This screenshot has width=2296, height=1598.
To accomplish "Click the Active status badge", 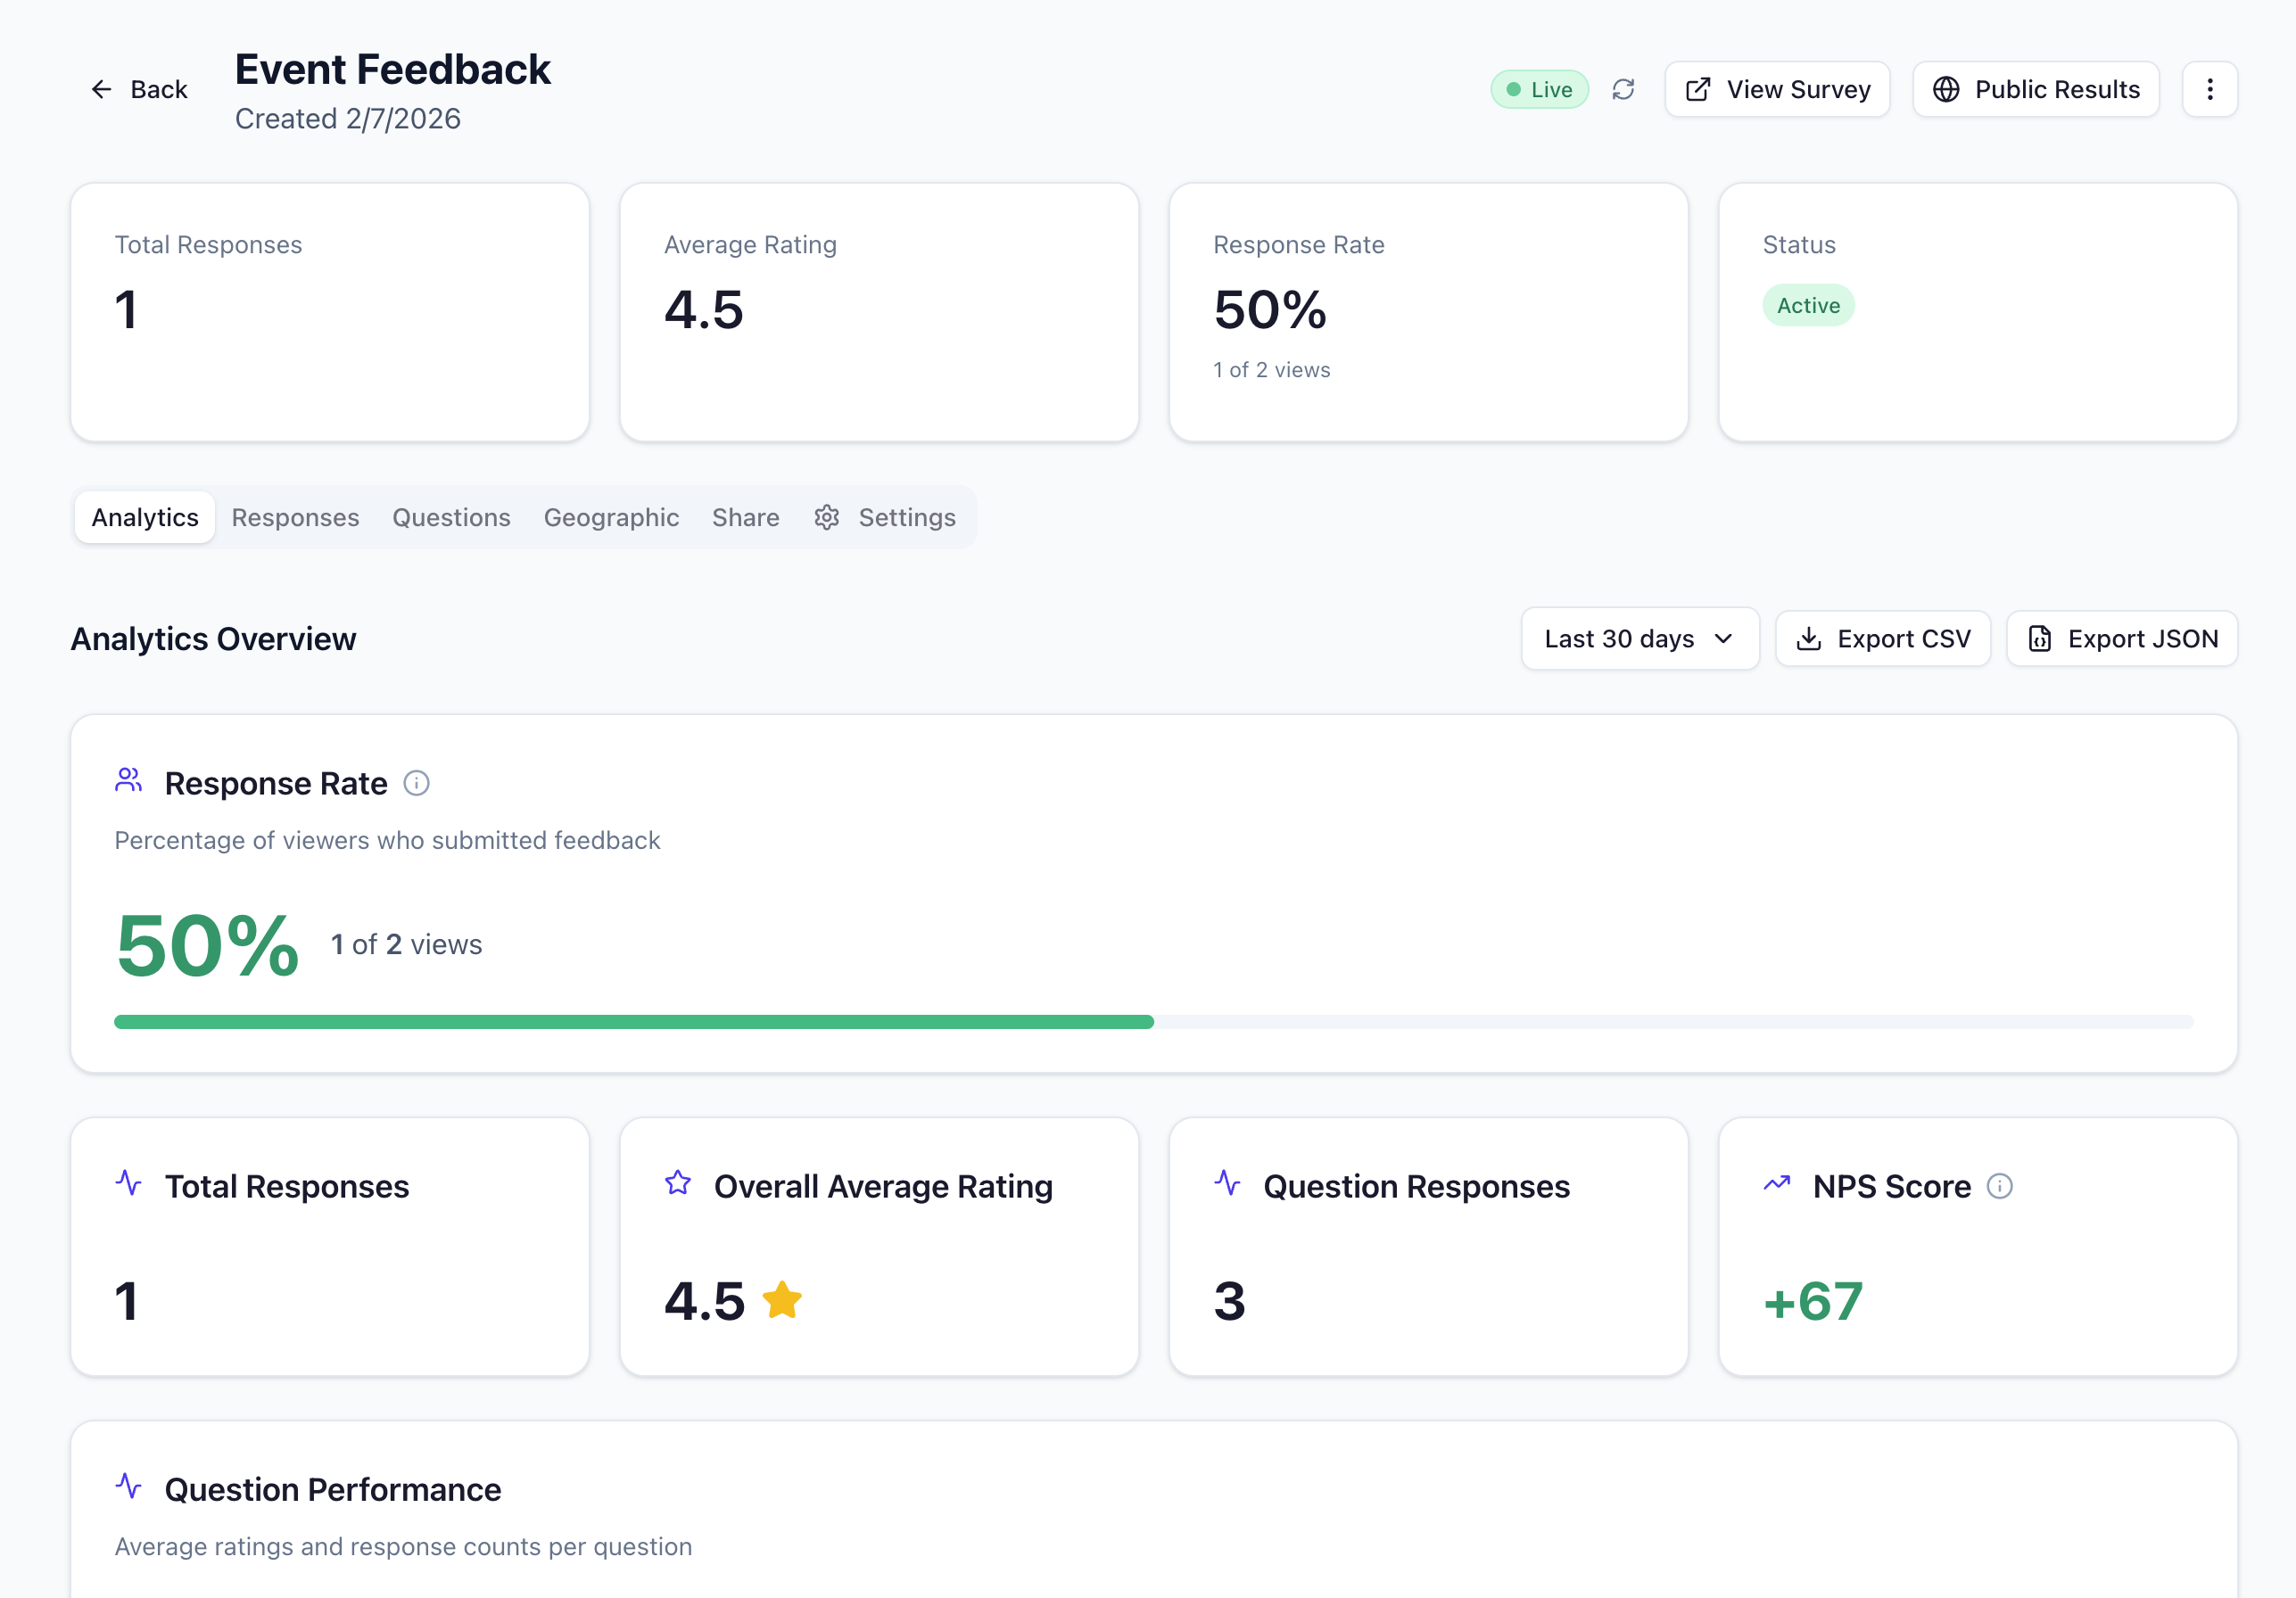I will 1807,305.
